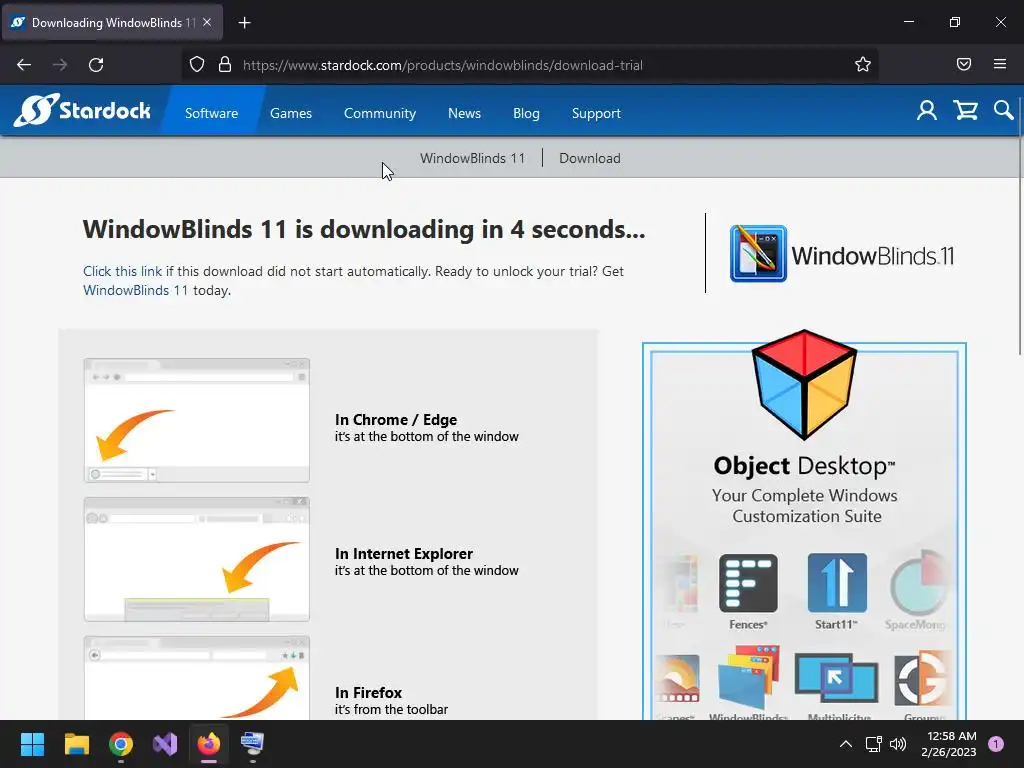The image size is (1024, 768).
Task: Open the Windows Start menu
Action: tap(32, 744)
